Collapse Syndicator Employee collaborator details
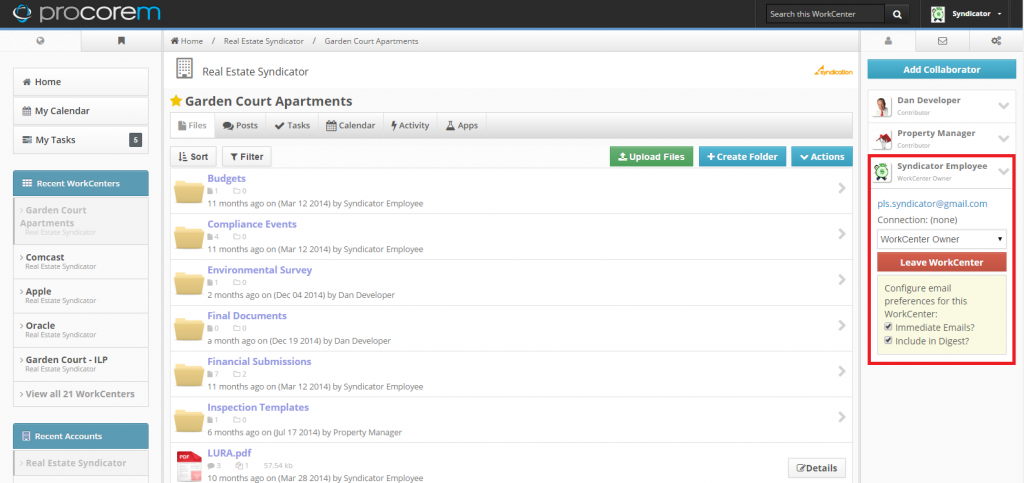 click(x=1004, y=171)
